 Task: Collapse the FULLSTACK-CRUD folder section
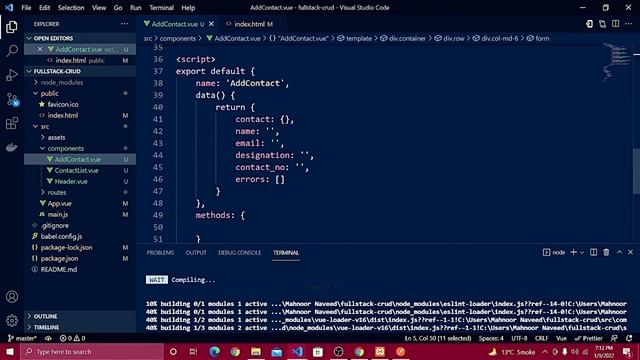click(80, 71)
